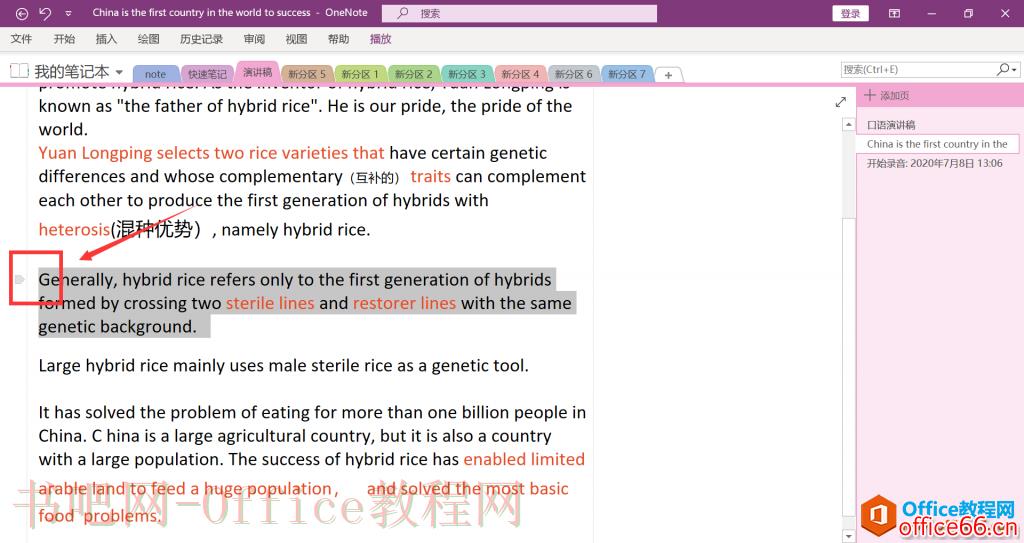Click the paragraph handle beside 'Generally'
The height and width of the screenshot is (543, 1024).
click(x=20, y=280)
